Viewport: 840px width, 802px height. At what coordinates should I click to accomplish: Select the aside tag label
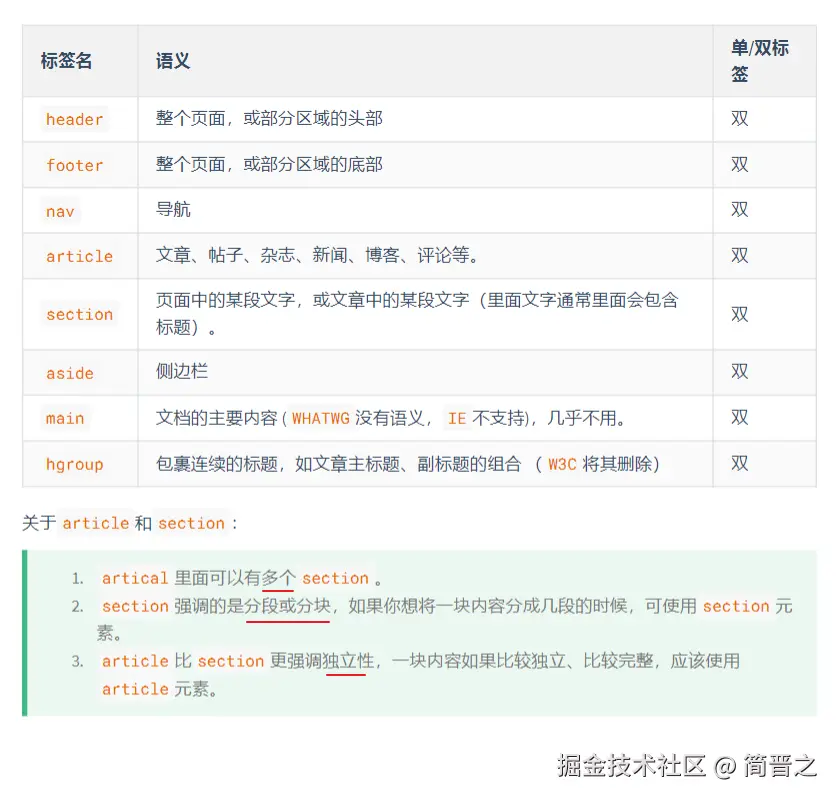pyautogui.click(x=69, y=372)
